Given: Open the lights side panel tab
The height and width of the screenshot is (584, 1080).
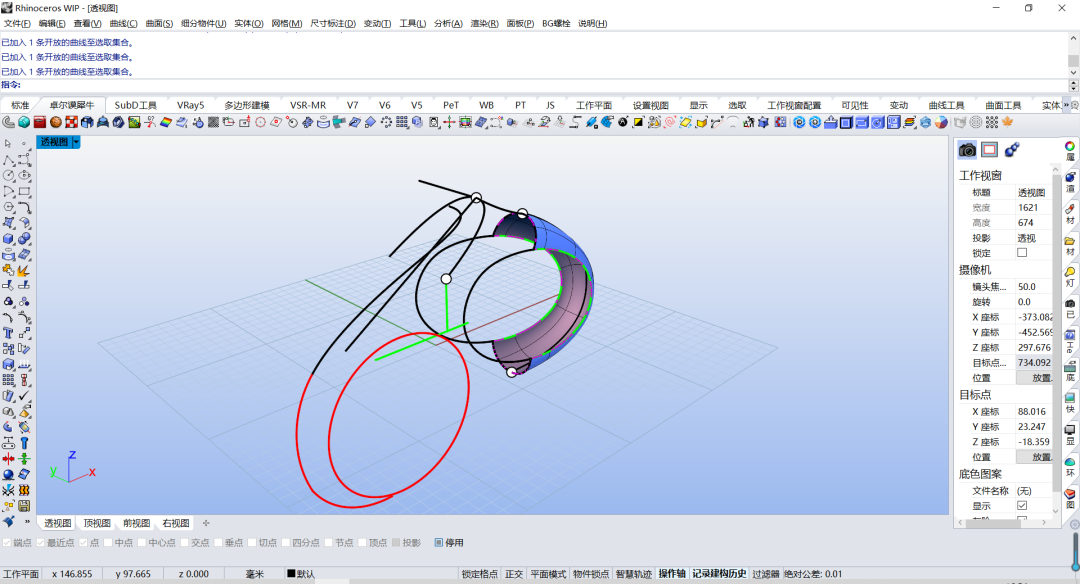Looking at the screenshot, I should click(1070, 275).
